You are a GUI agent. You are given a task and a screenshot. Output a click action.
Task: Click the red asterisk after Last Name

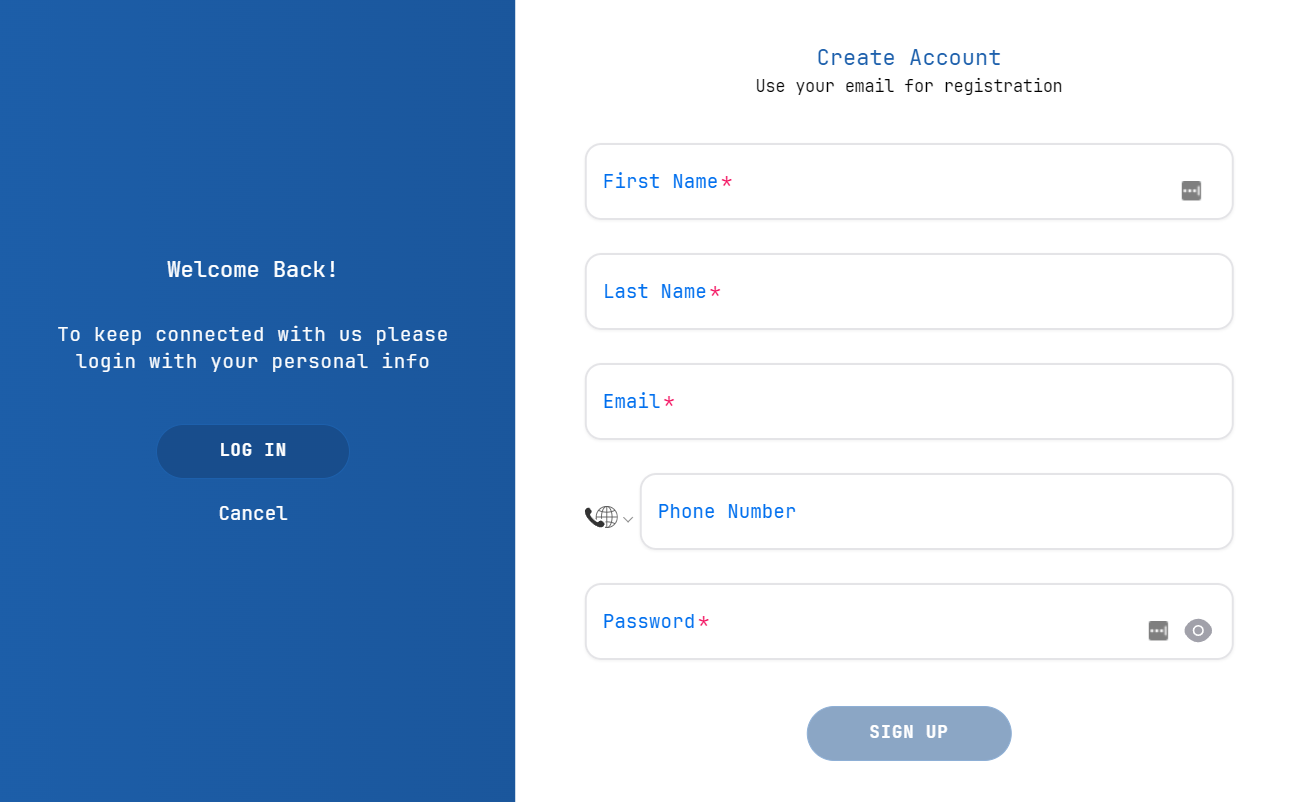(715, 292)
